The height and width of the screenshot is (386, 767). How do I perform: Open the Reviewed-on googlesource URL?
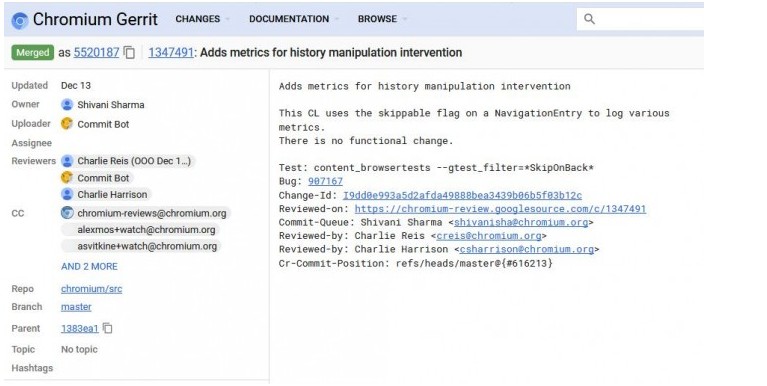[x=500, y=209]
